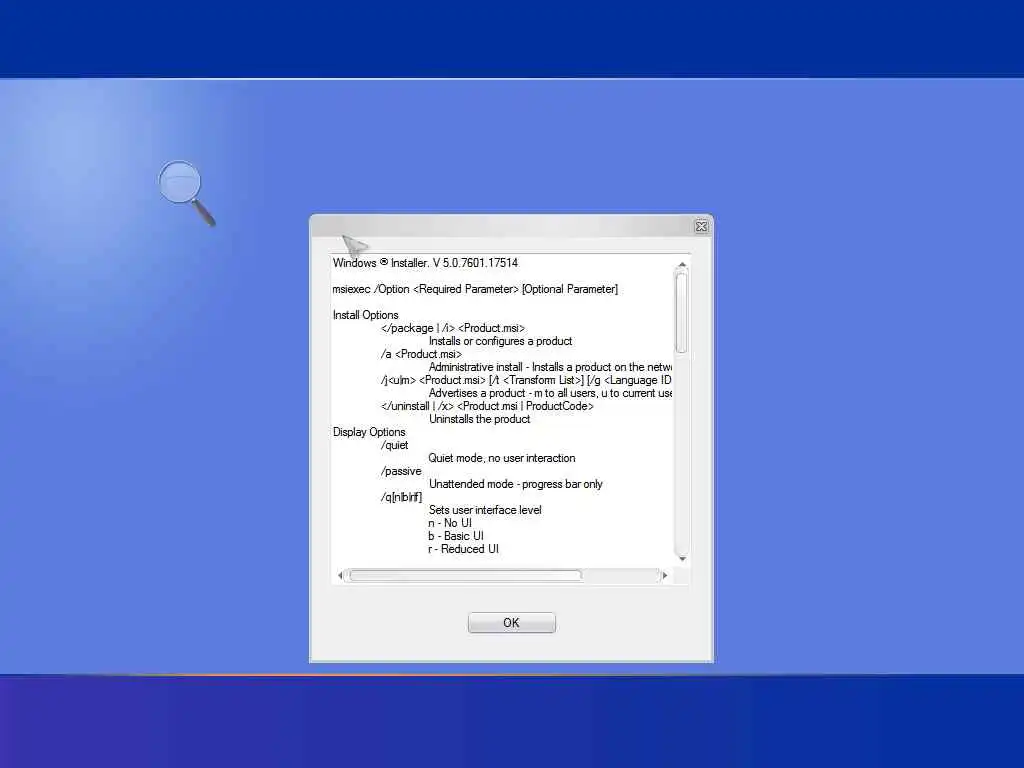Screen dimensions: 1024x768
Task: Click the 'msiexec /Option' usage line
Action: [475, 289]
